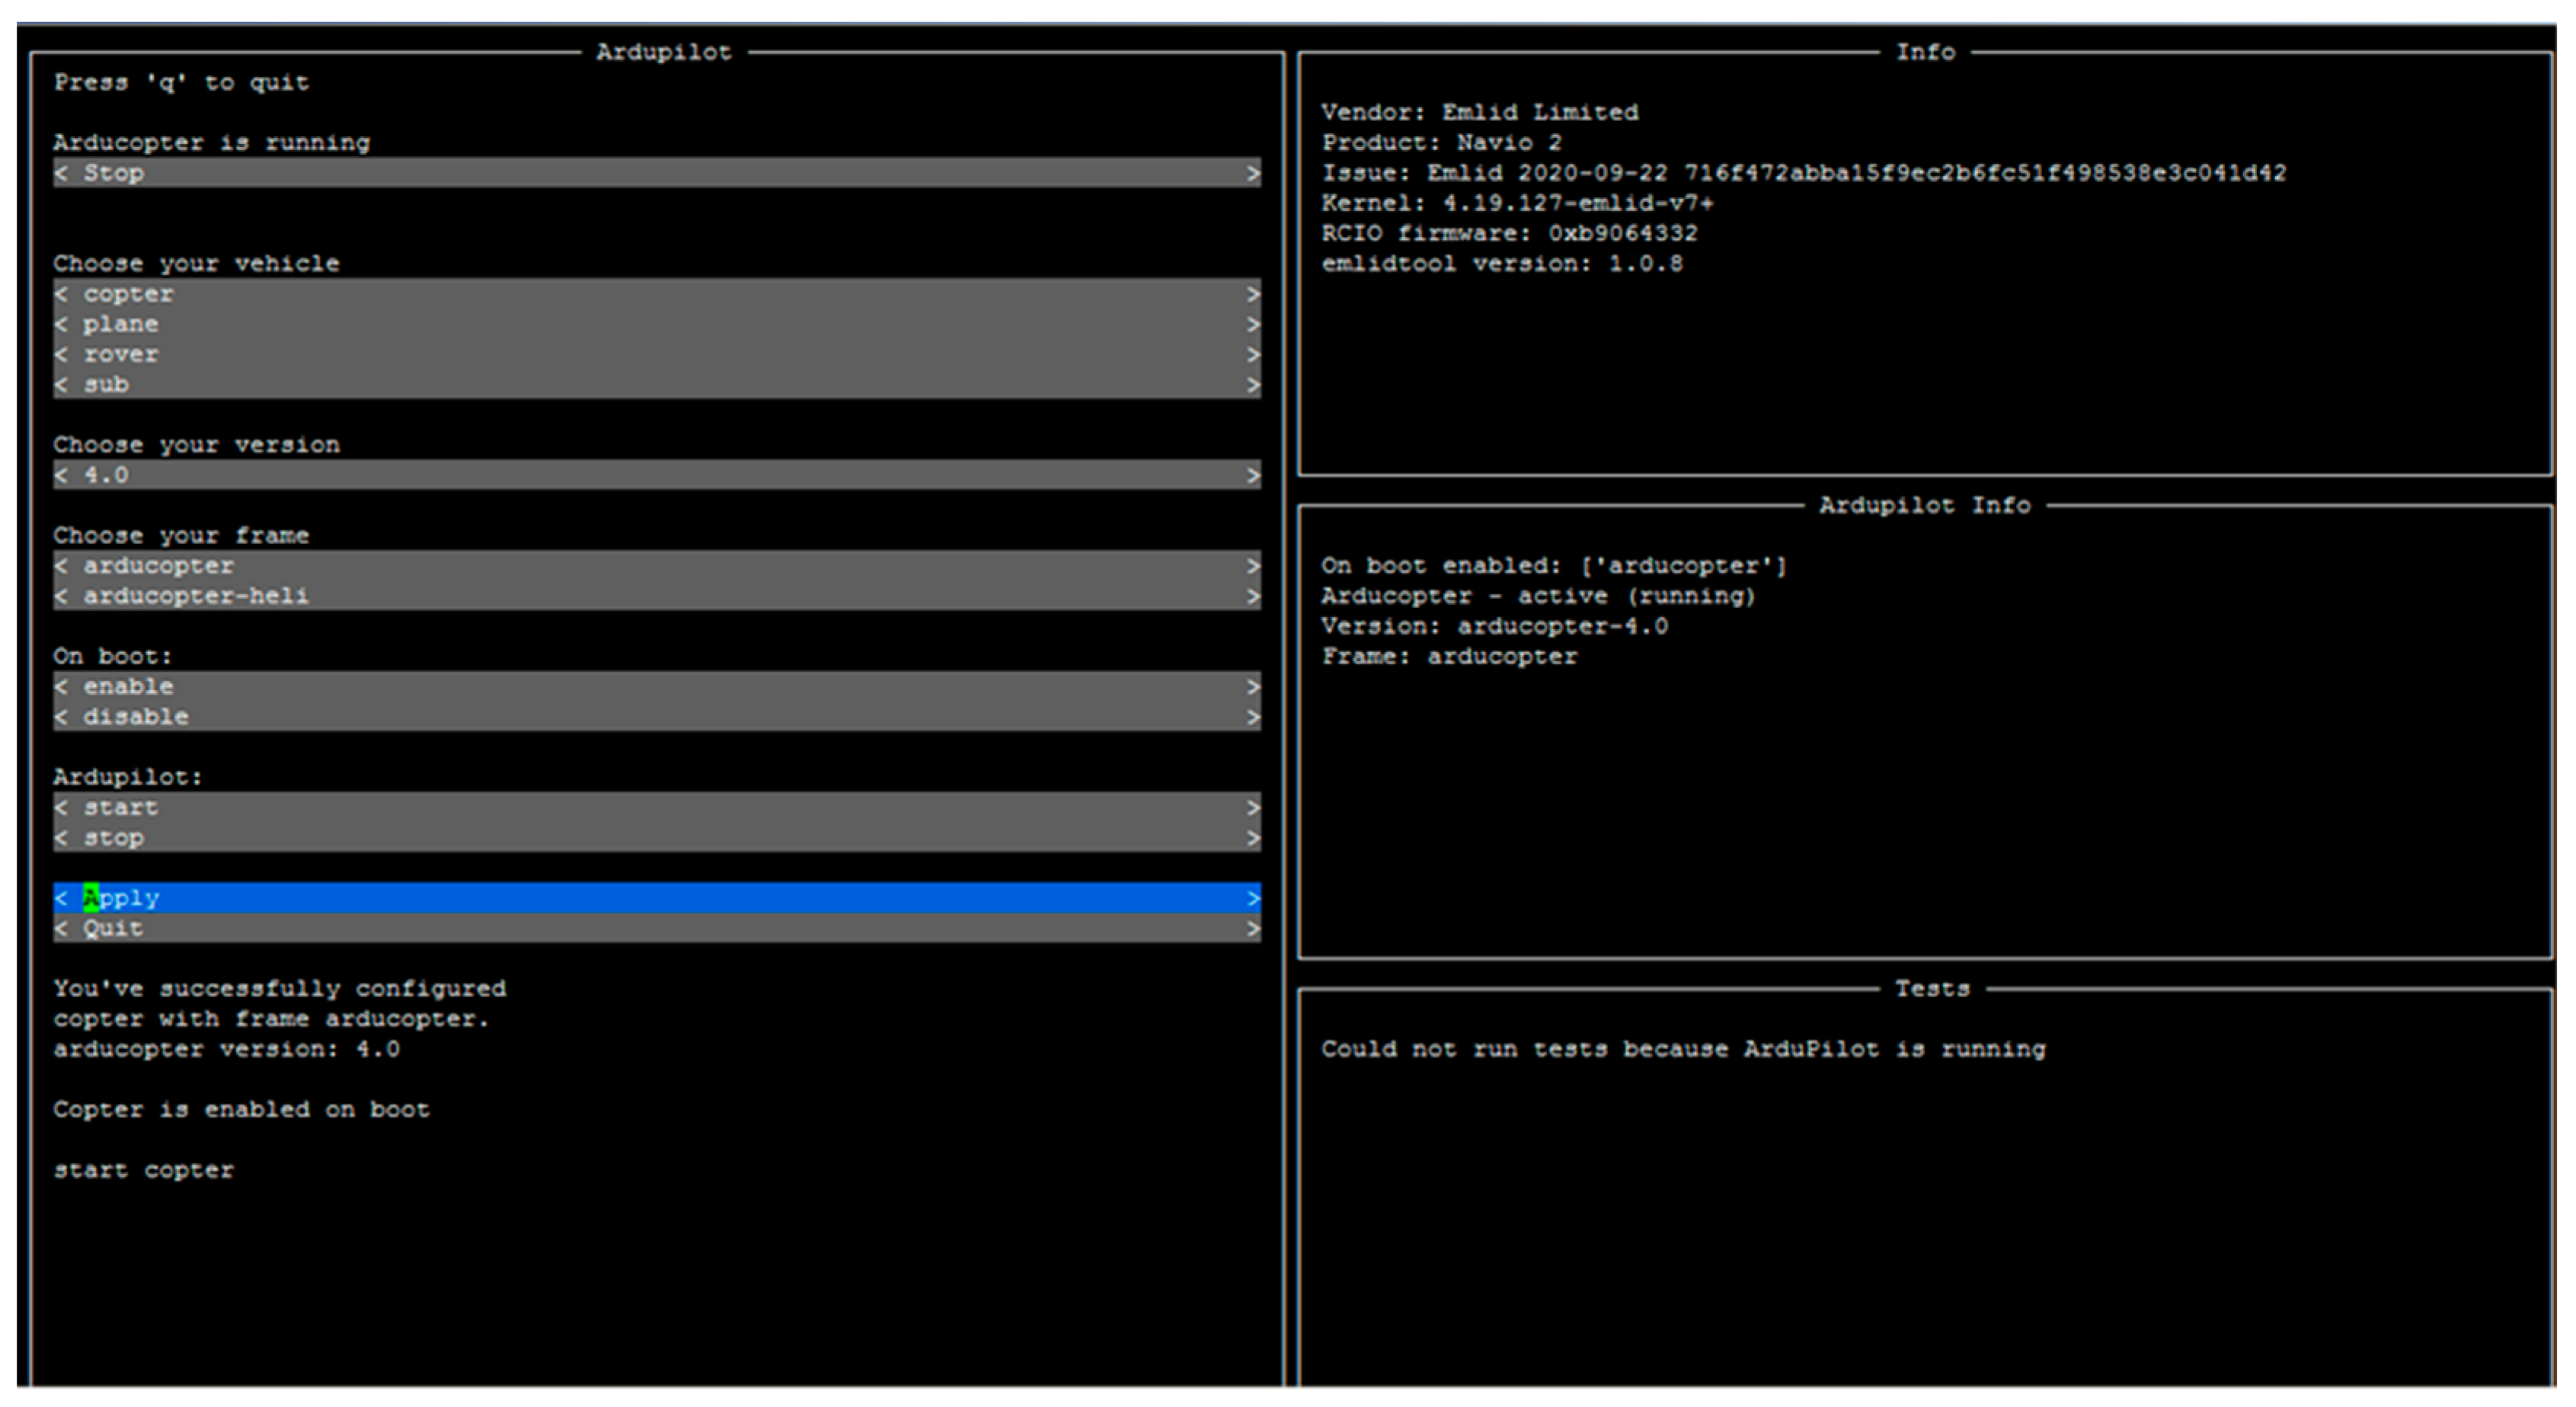The width and height of the screenshot is (2576, 1407).
Task: Click the Quit button
Action: click(113, 929)
